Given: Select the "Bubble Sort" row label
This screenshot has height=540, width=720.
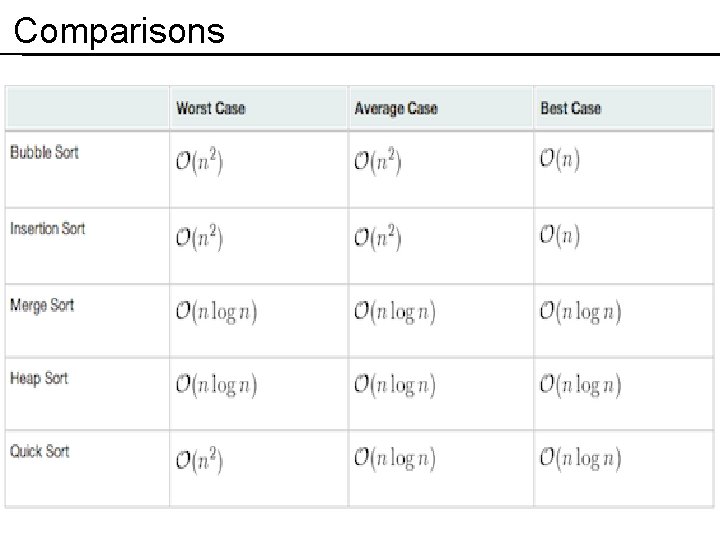Looking at the screenshot, I should [44, 153].
